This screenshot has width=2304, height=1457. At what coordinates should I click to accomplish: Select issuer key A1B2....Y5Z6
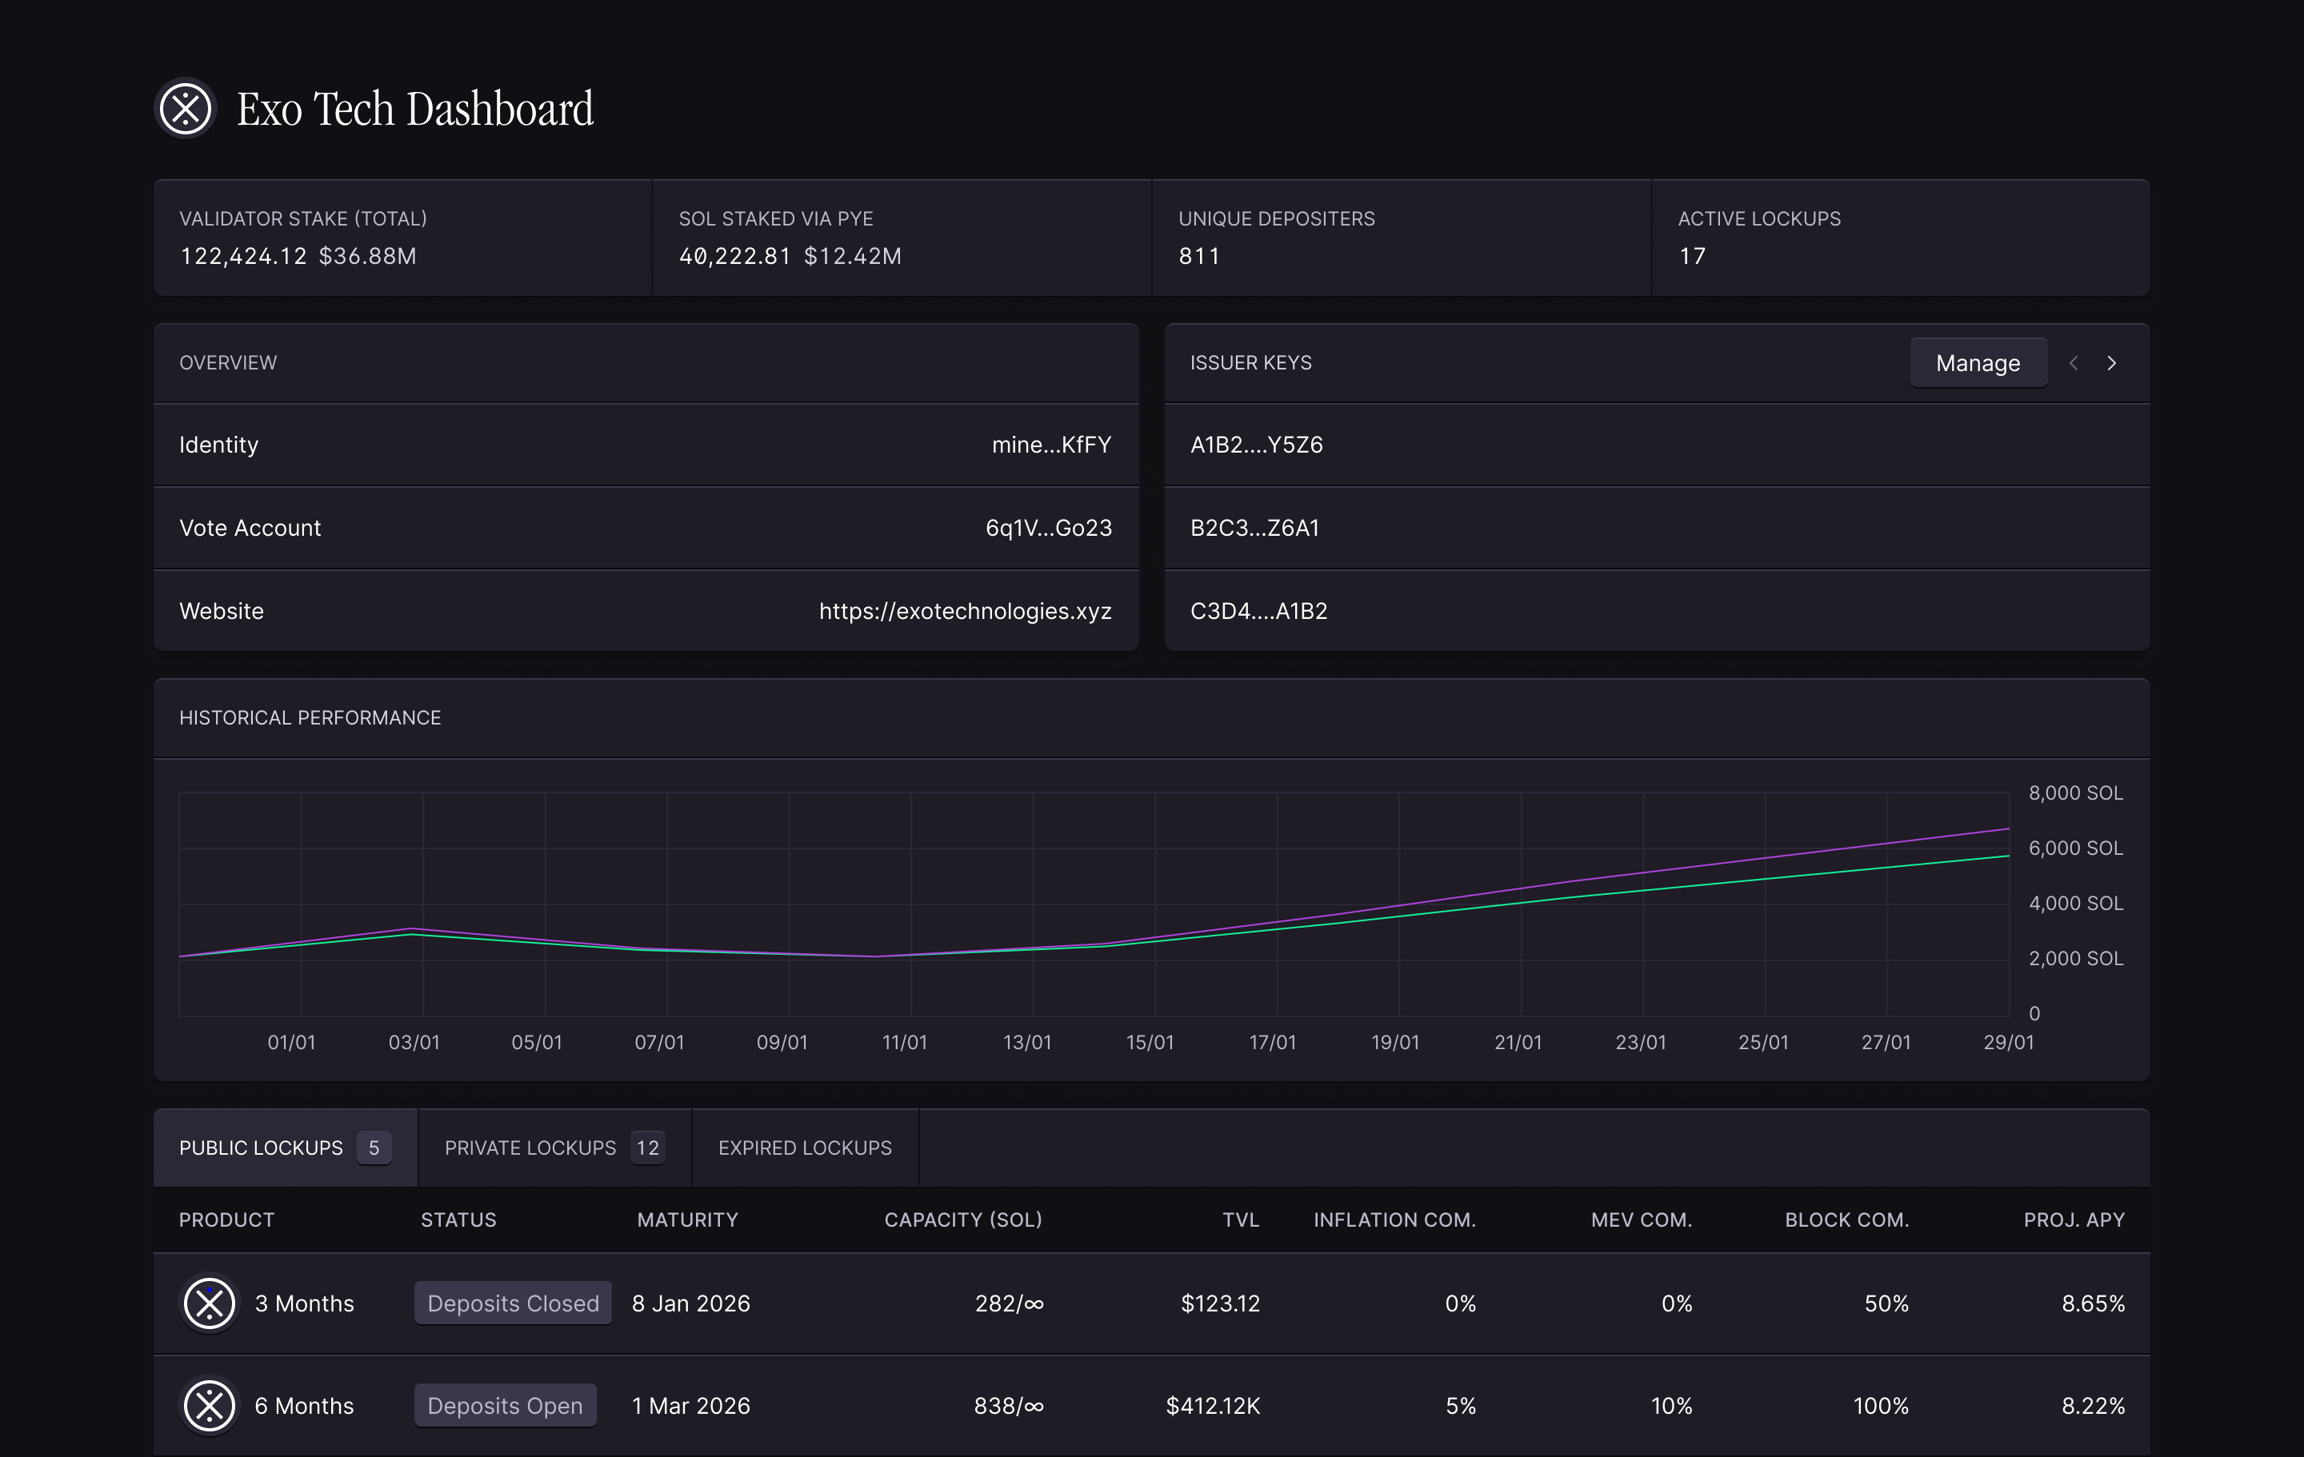tap(1256, 445)
